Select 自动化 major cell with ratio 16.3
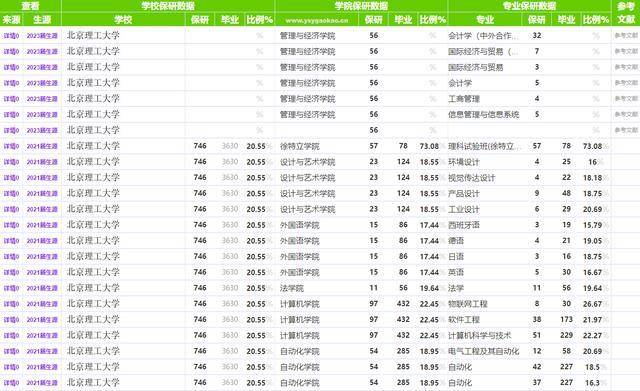 460,383
